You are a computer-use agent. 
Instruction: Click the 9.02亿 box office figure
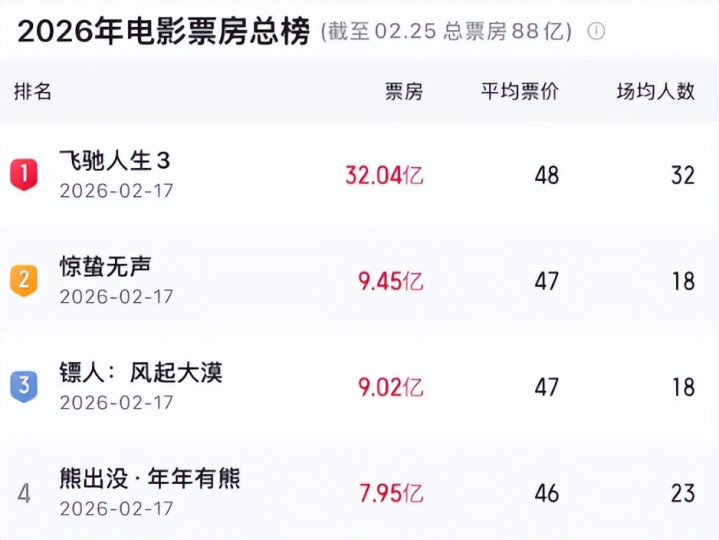click(x=390, y=386)
